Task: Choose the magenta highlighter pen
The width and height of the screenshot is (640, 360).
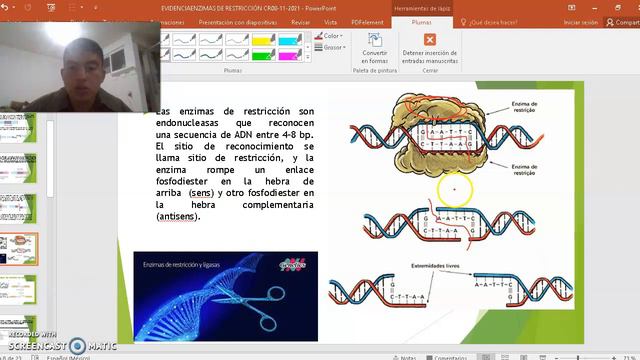Action: pos(290,55)
